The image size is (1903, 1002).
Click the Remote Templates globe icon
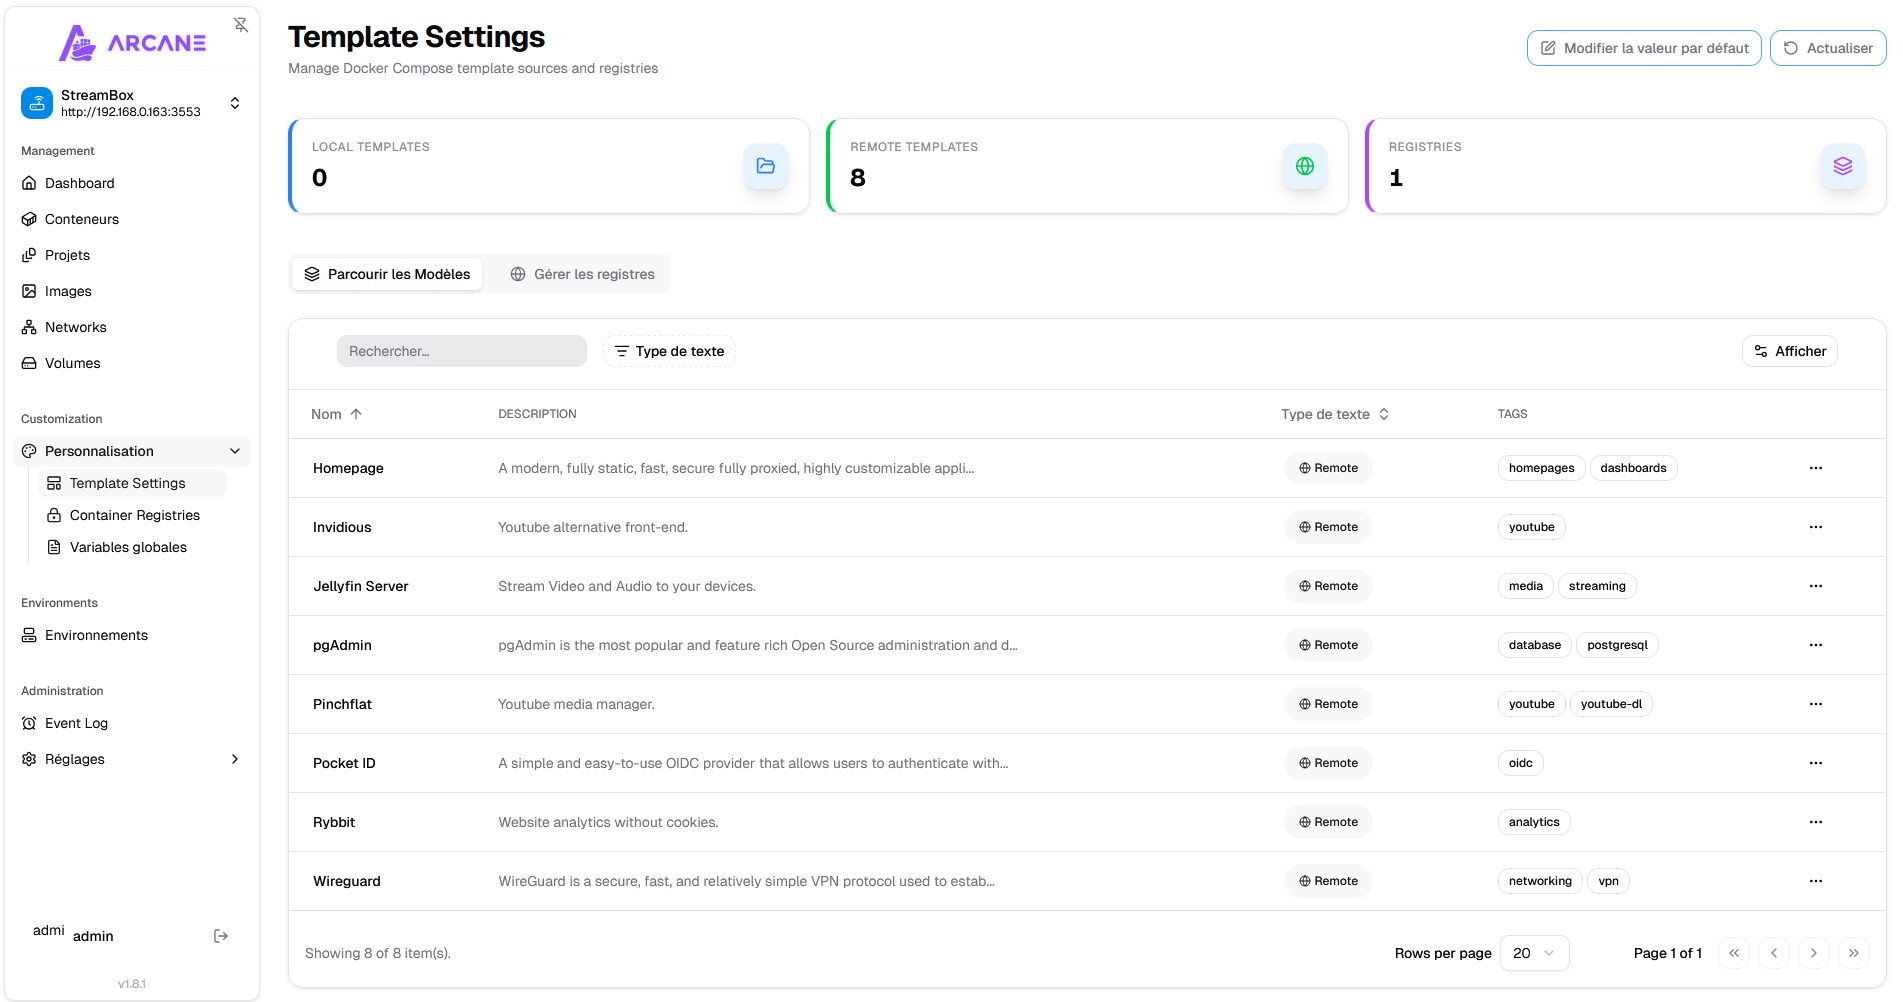pyautogui.click(x=1304, y=166)
